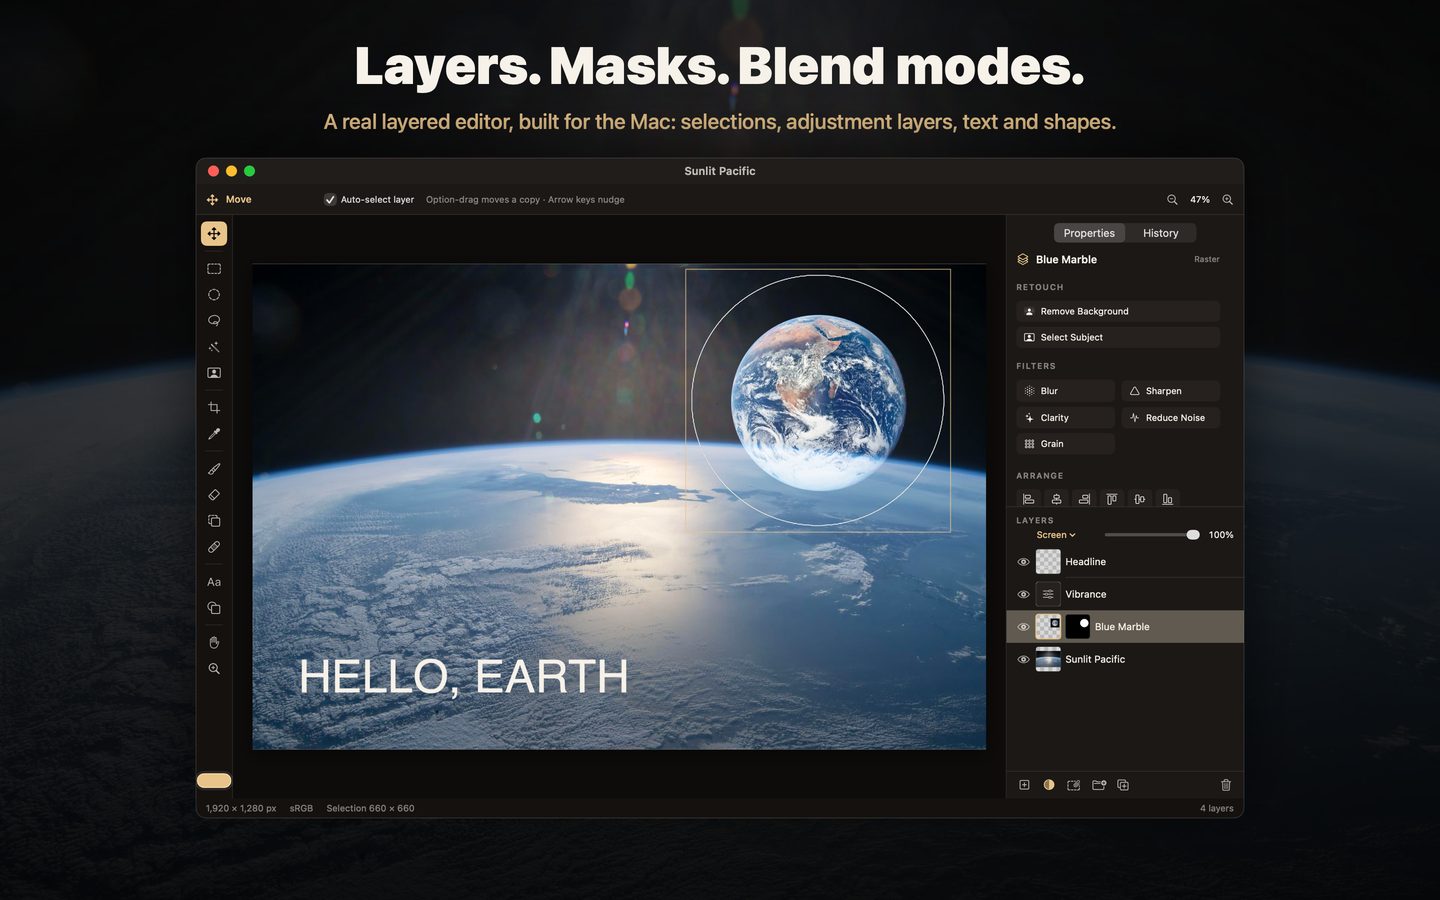
Task: Select the Magic Wand tool
Action: click(x=214, y=347)
